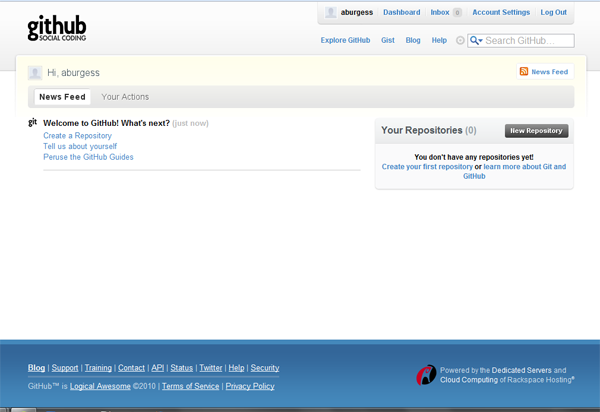The image size is (600, 412).
Task: Open the footer Security link
Action: pos(265,368)
